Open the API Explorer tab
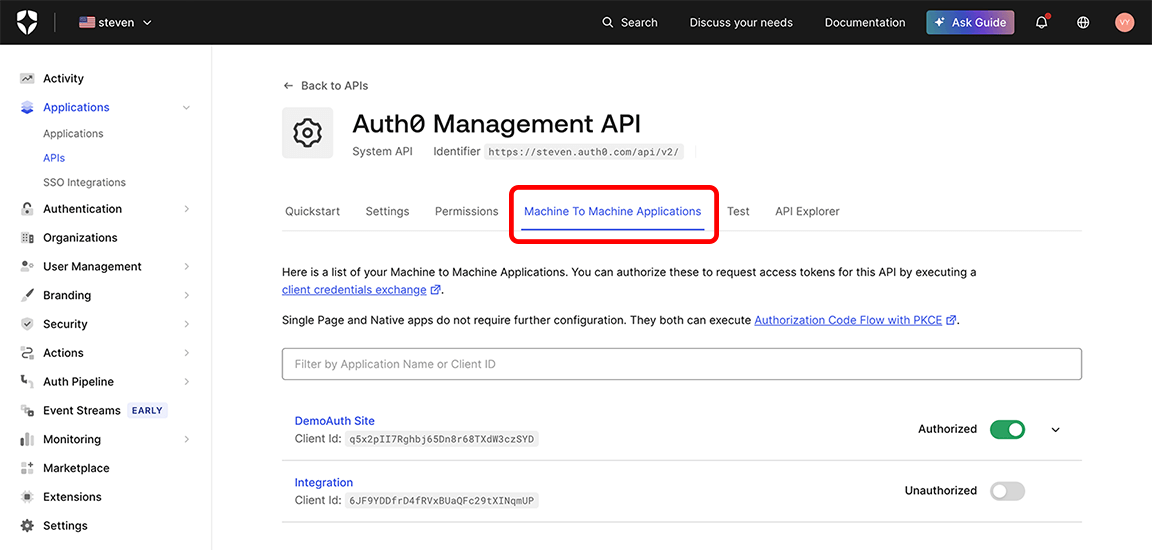 pos(807,211)
